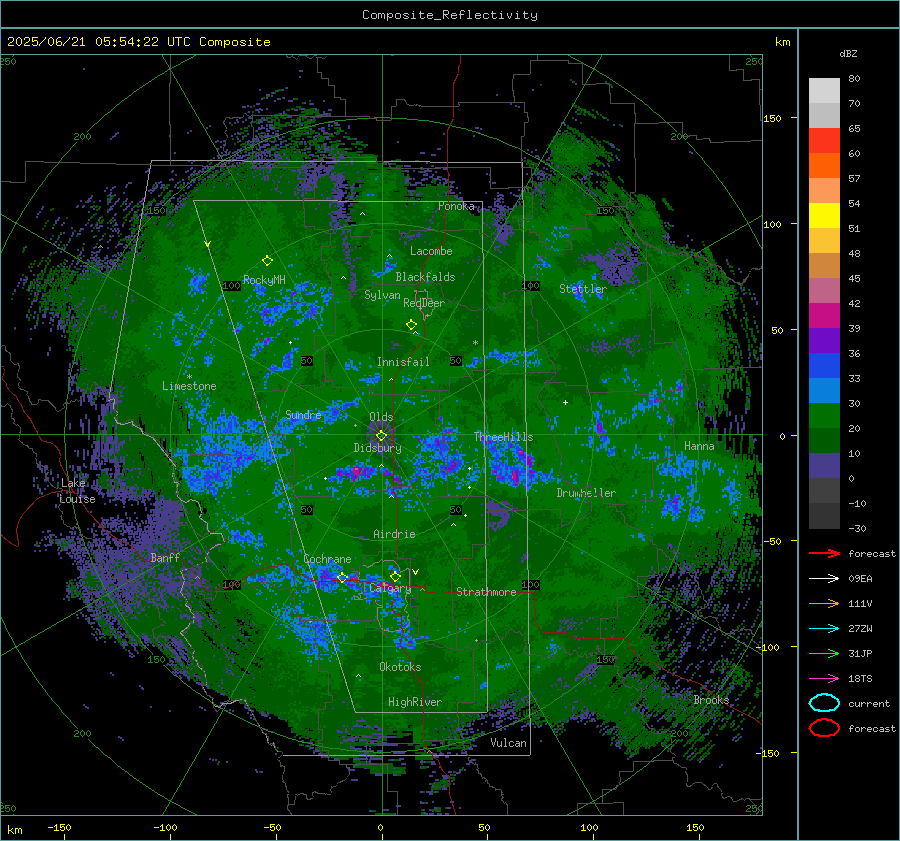
Task: Click the cyan 27ZW arrow in the legend
Action: pos(824,629)
